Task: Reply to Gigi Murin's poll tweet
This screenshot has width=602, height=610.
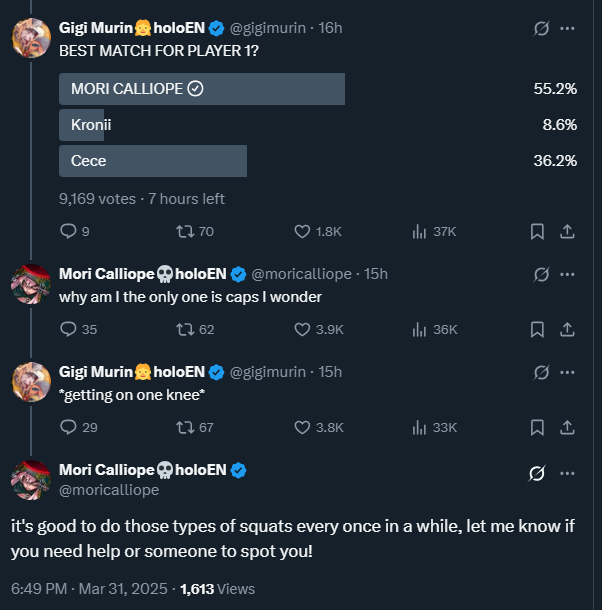Action: (x=69, y=231)
